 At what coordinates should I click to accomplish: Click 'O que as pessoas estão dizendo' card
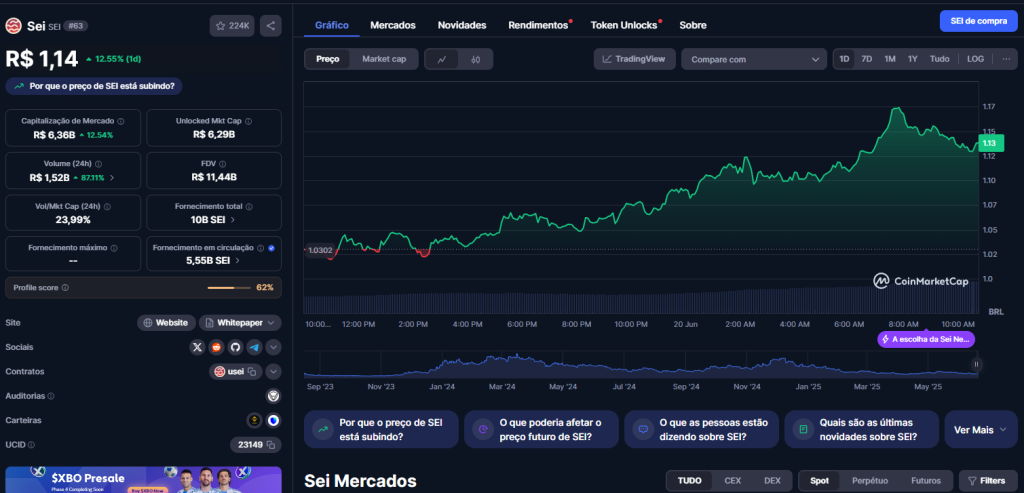coord(701,430)
